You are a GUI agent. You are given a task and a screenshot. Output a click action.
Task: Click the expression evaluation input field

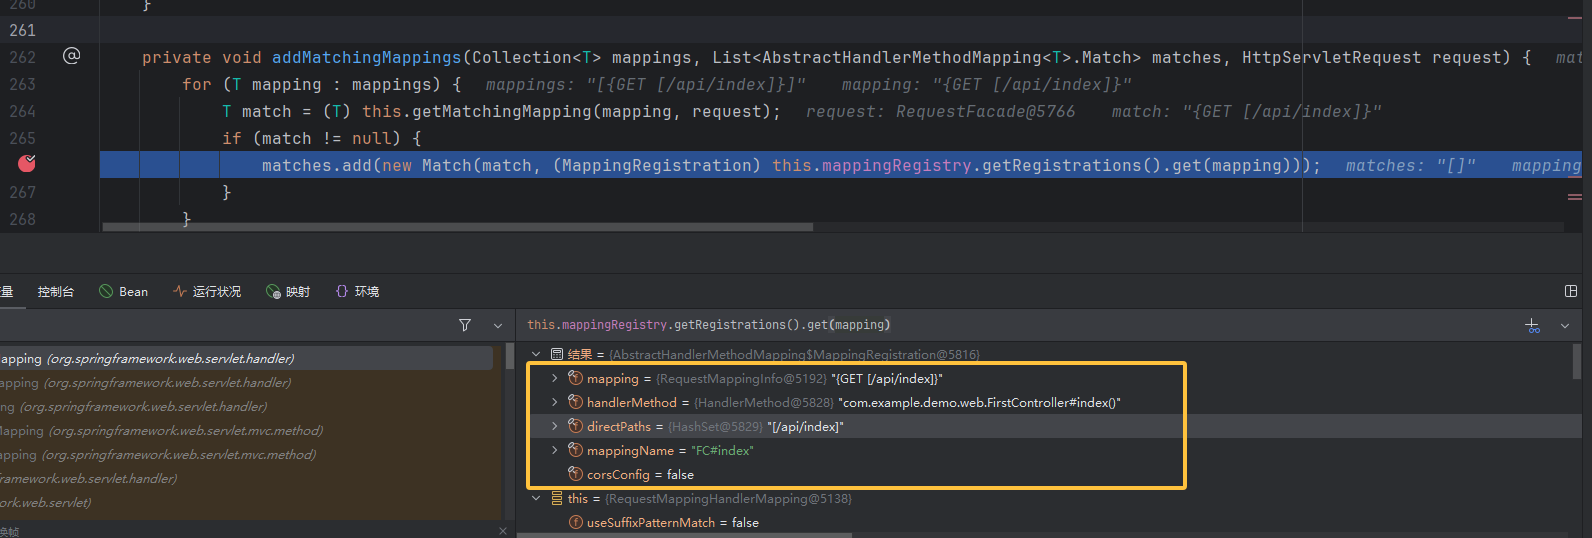(1000, 325)
